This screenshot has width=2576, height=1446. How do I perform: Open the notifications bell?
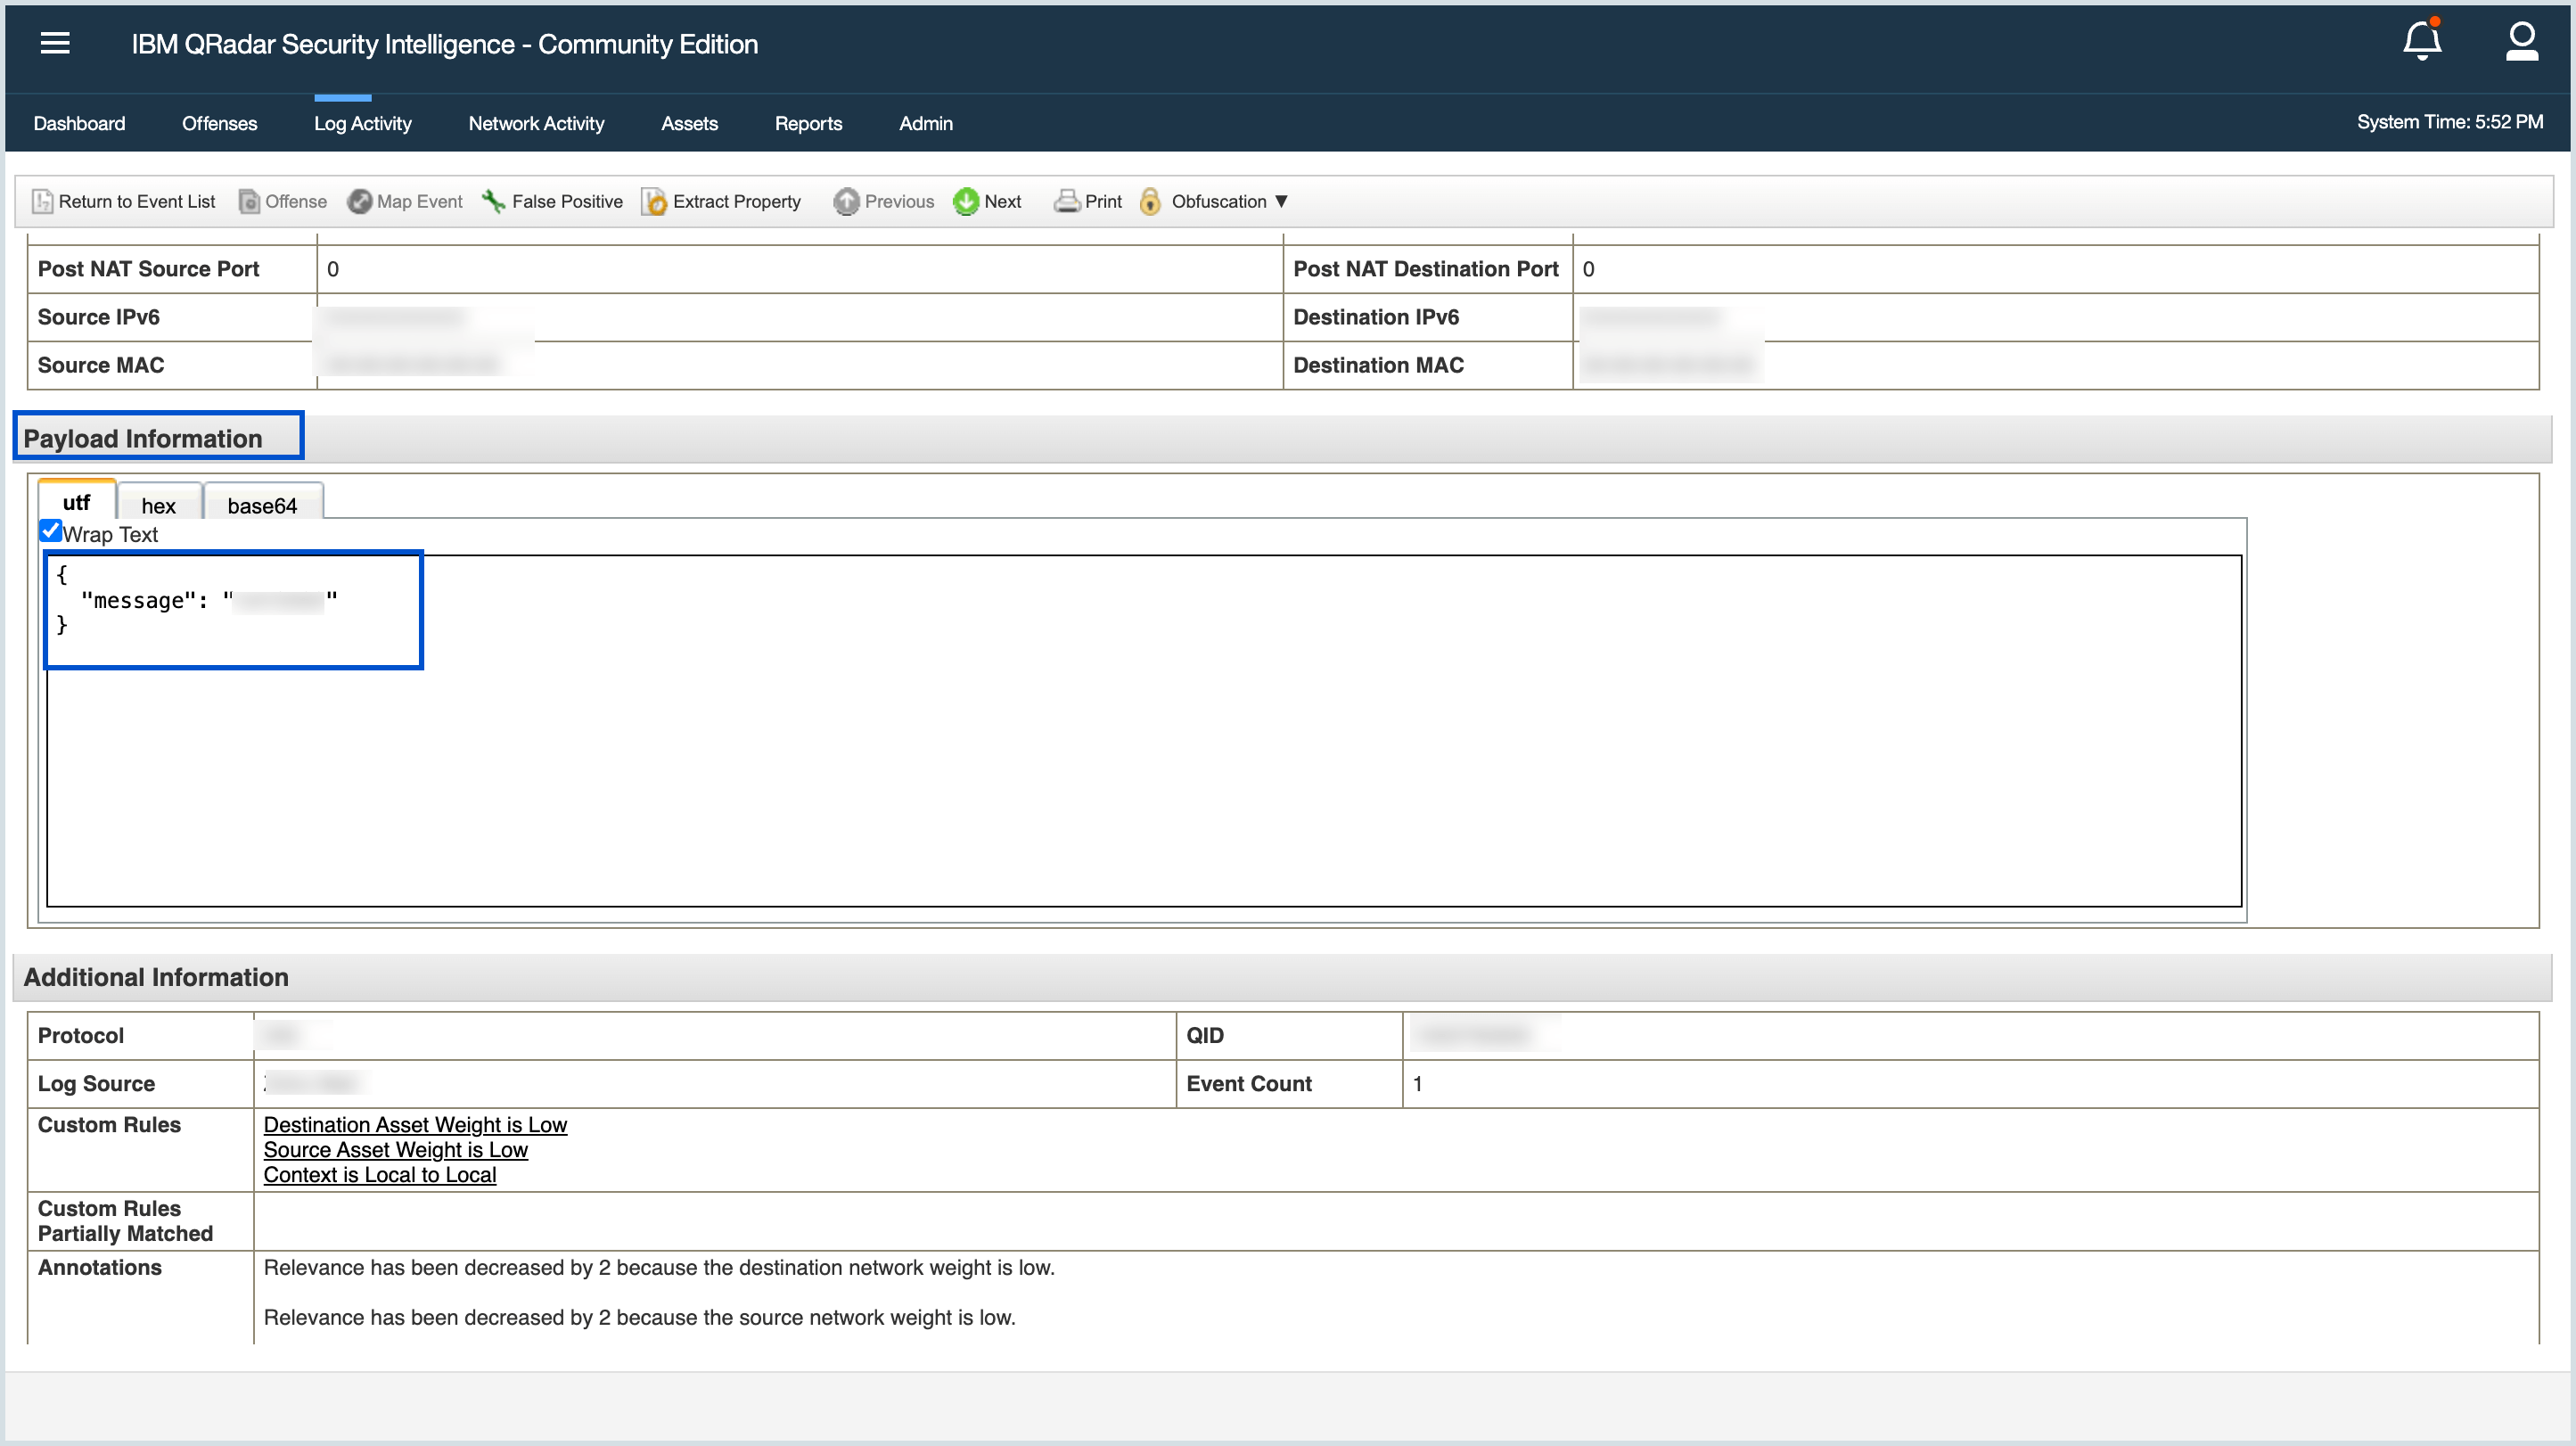(x=2421, y=42)
